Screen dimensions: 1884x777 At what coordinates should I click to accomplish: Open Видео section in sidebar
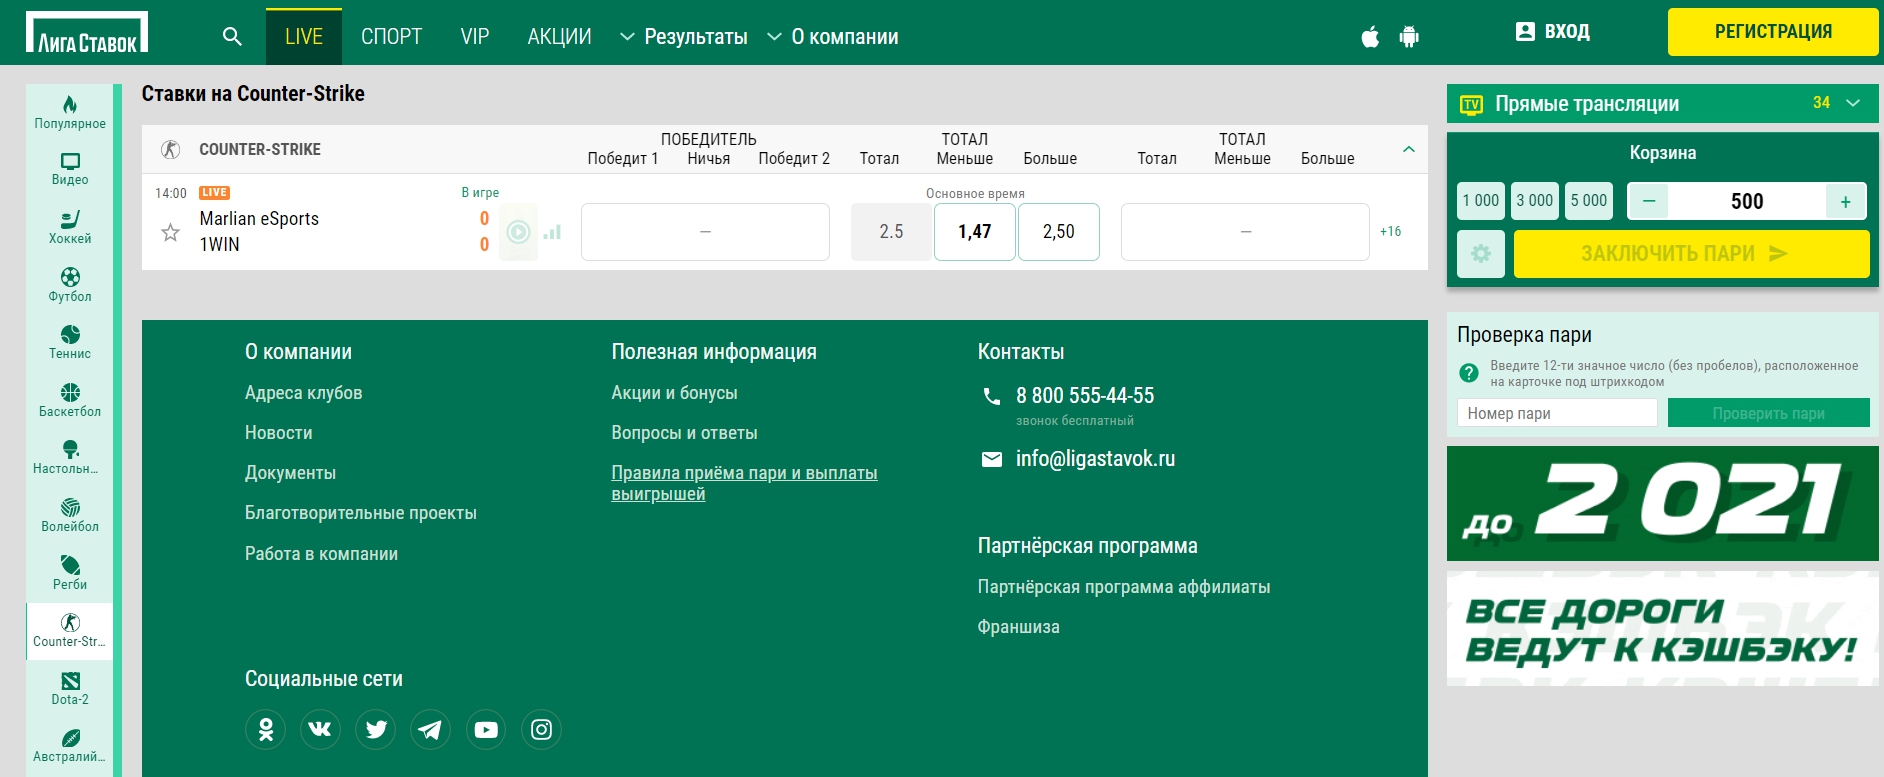(x=70, y=169)
